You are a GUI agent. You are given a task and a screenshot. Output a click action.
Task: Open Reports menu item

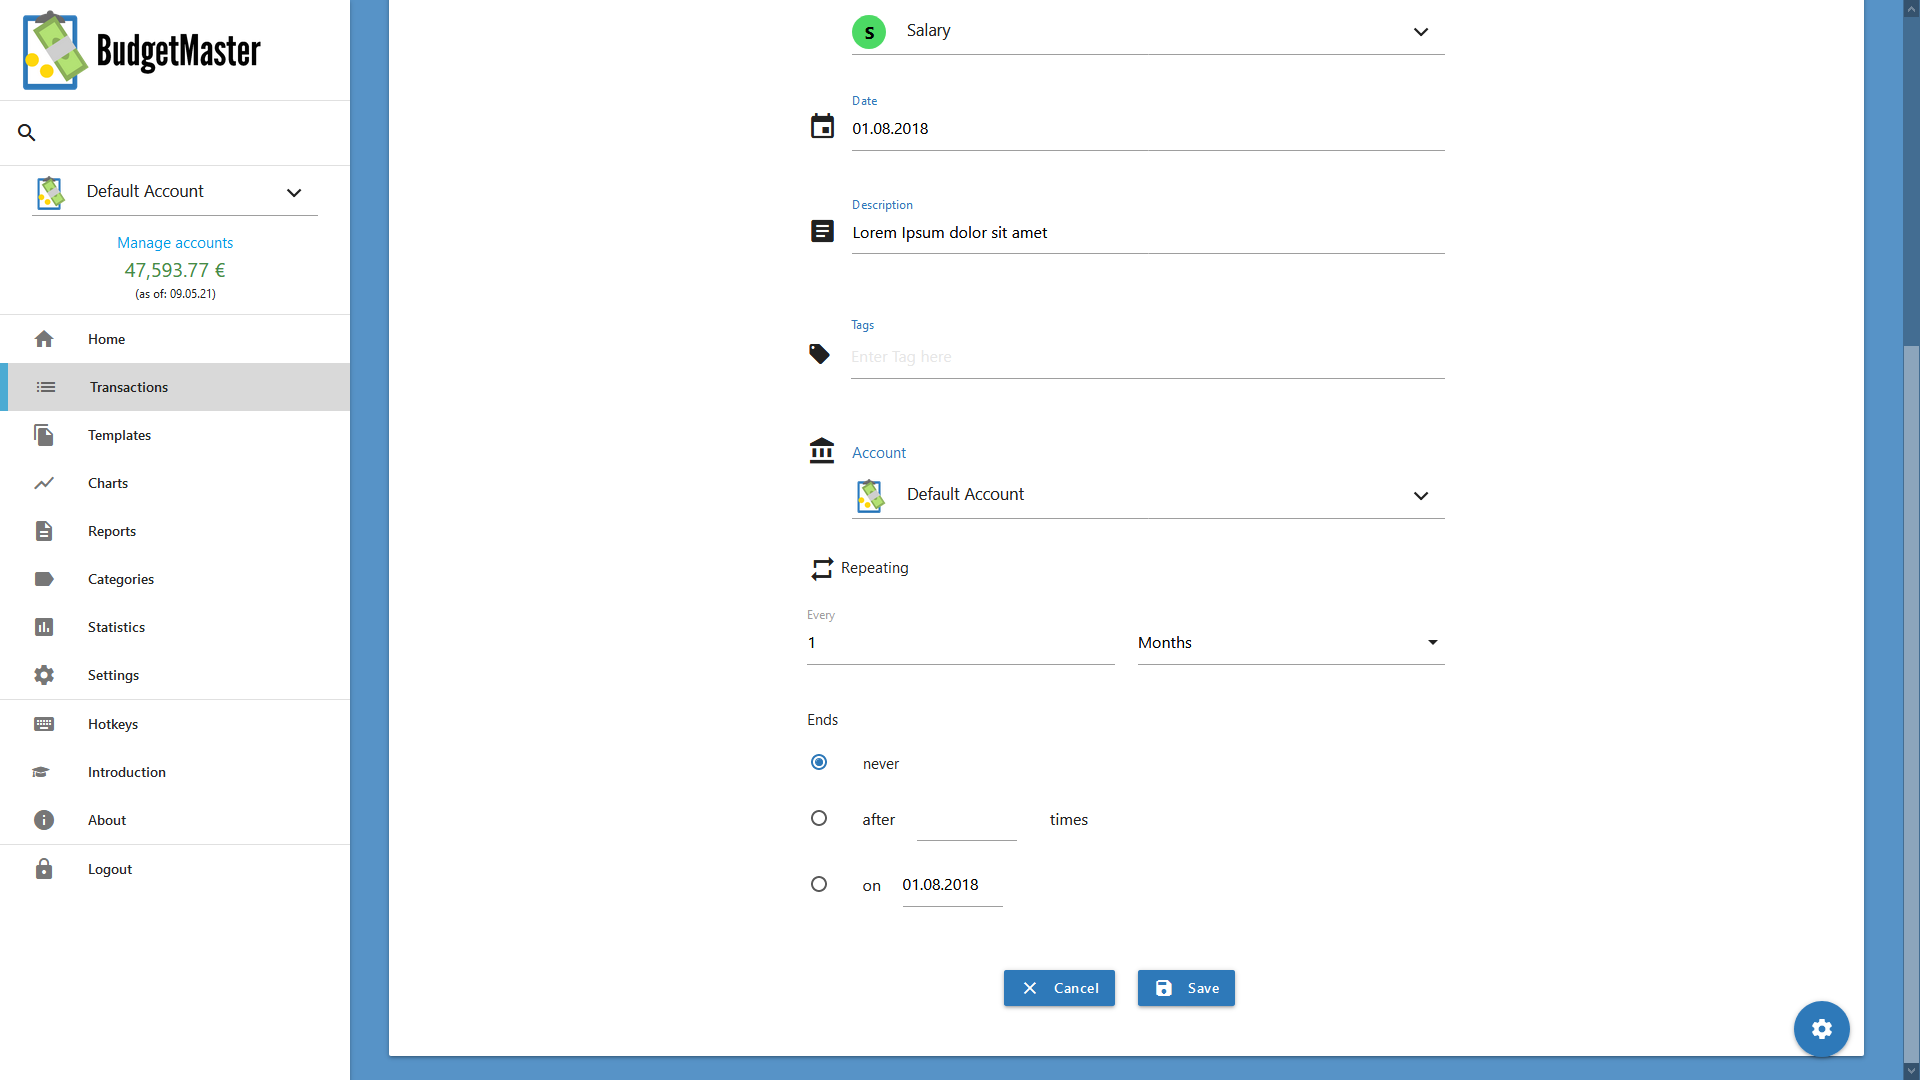tap(175, 531)
